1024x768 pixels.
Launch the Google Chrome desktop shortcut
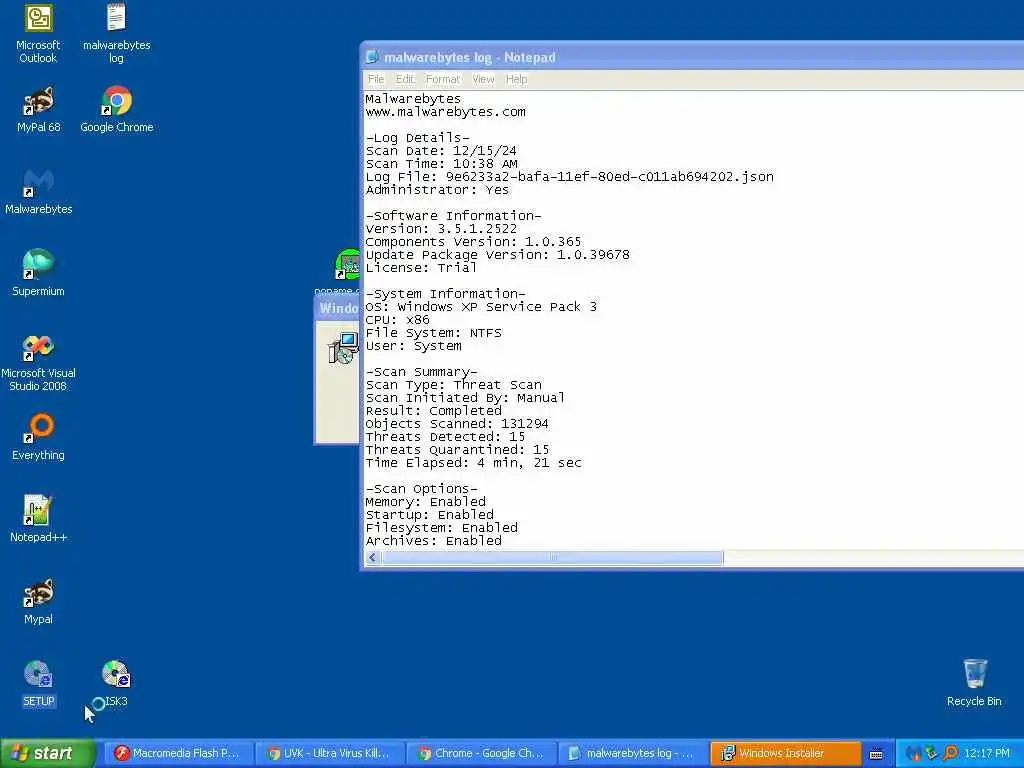116,110
